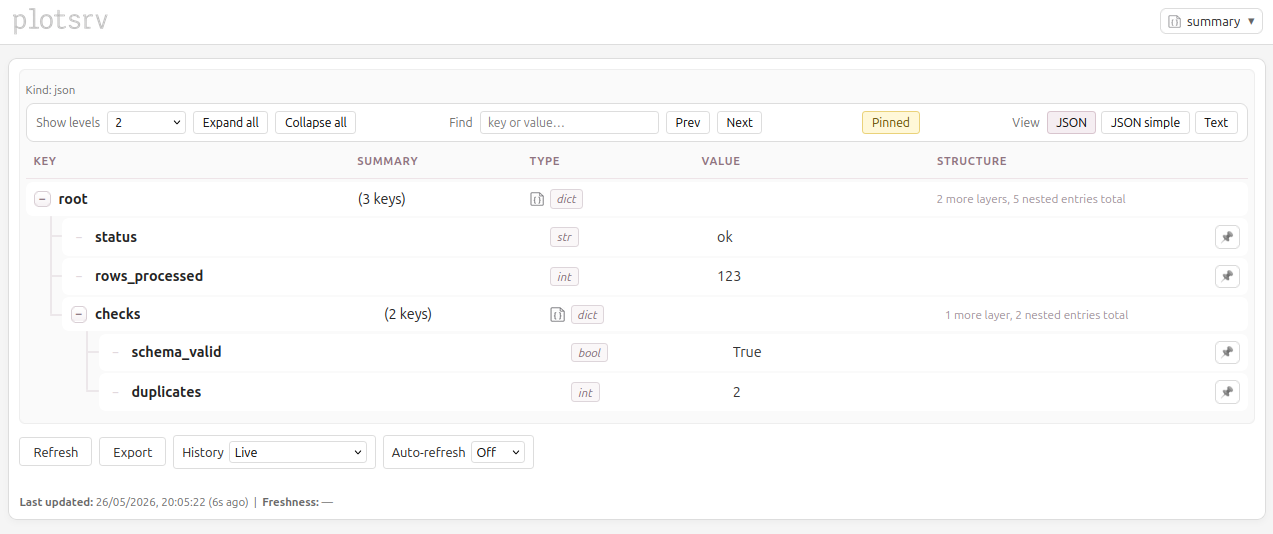
Task: Pin the status row
Action: tap(1227, 237)
